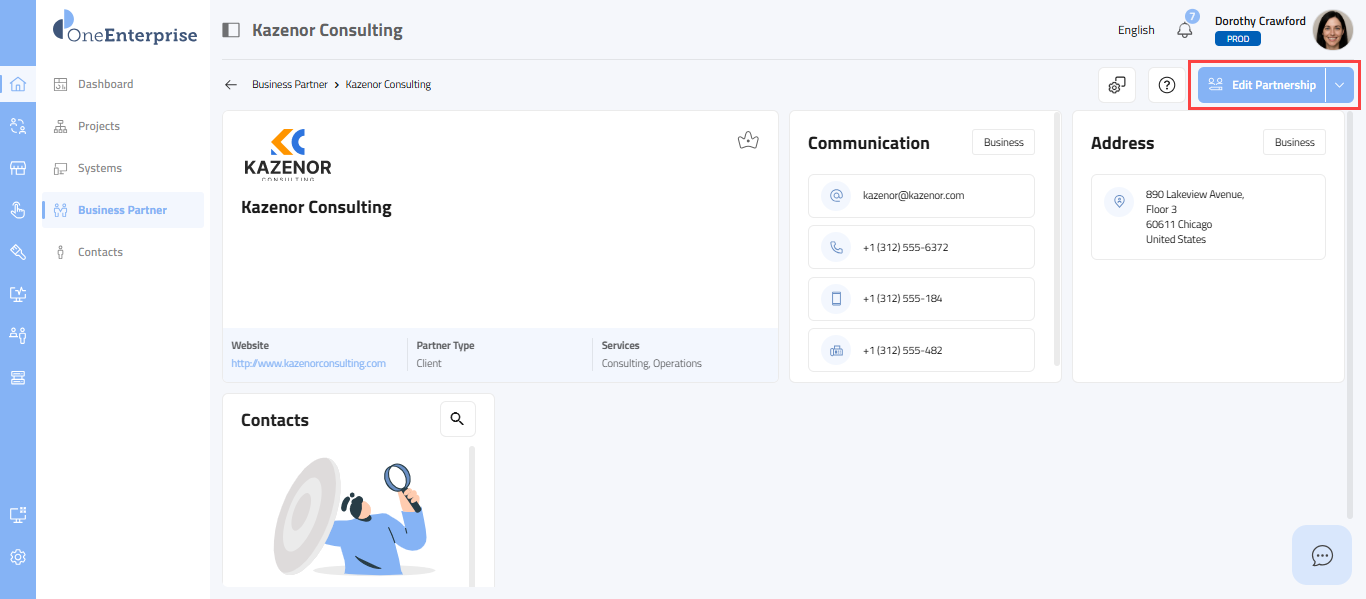Click the help question mark icon
The image size is (1366, 599).
click(x=1166, y=86)
